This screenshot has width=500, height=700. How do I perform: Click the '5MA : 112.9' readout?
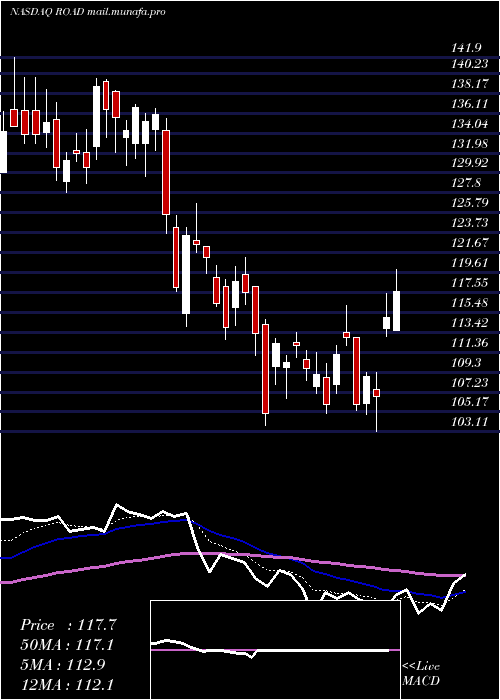pyautogui.click(x=62, y=665)
